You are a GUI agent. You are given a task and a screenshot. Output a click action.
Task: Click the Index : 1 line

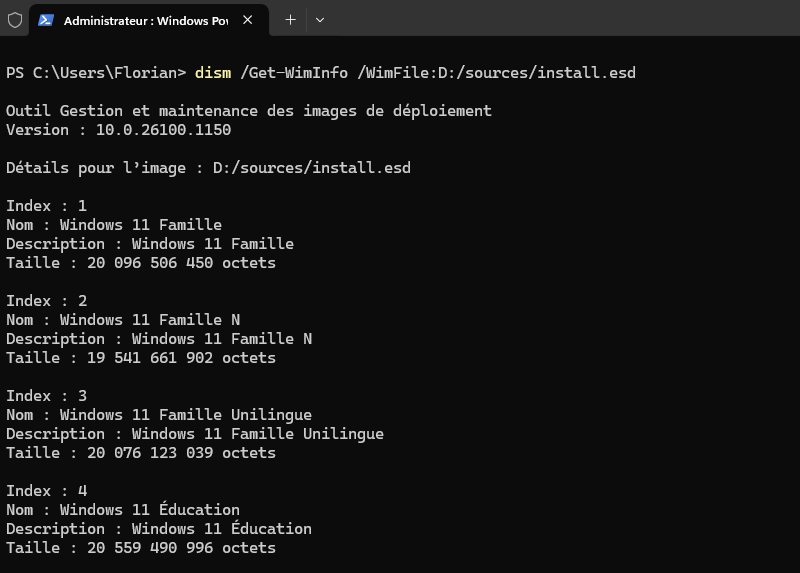[x=46, y=206]
